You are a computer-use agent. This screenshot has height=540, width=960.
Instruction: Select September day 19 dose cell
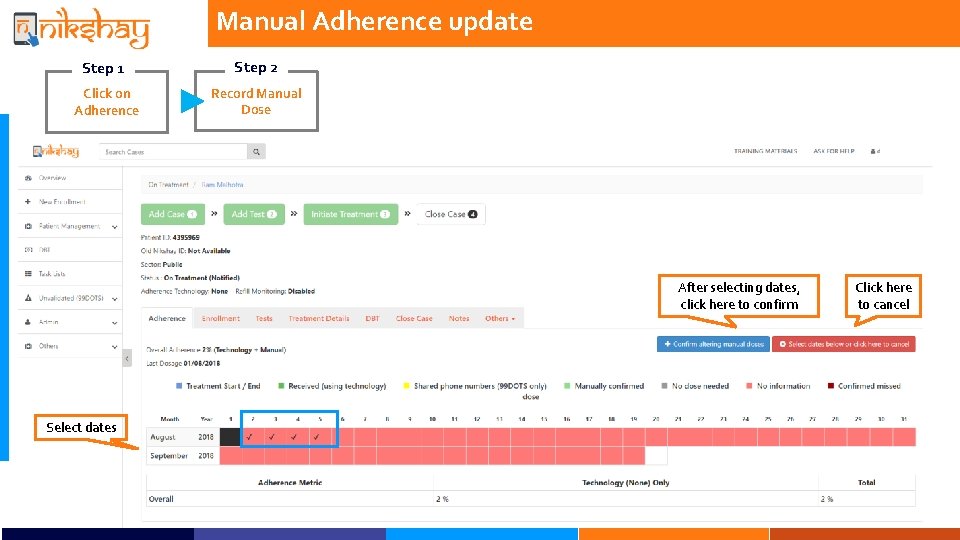[634, 456]
